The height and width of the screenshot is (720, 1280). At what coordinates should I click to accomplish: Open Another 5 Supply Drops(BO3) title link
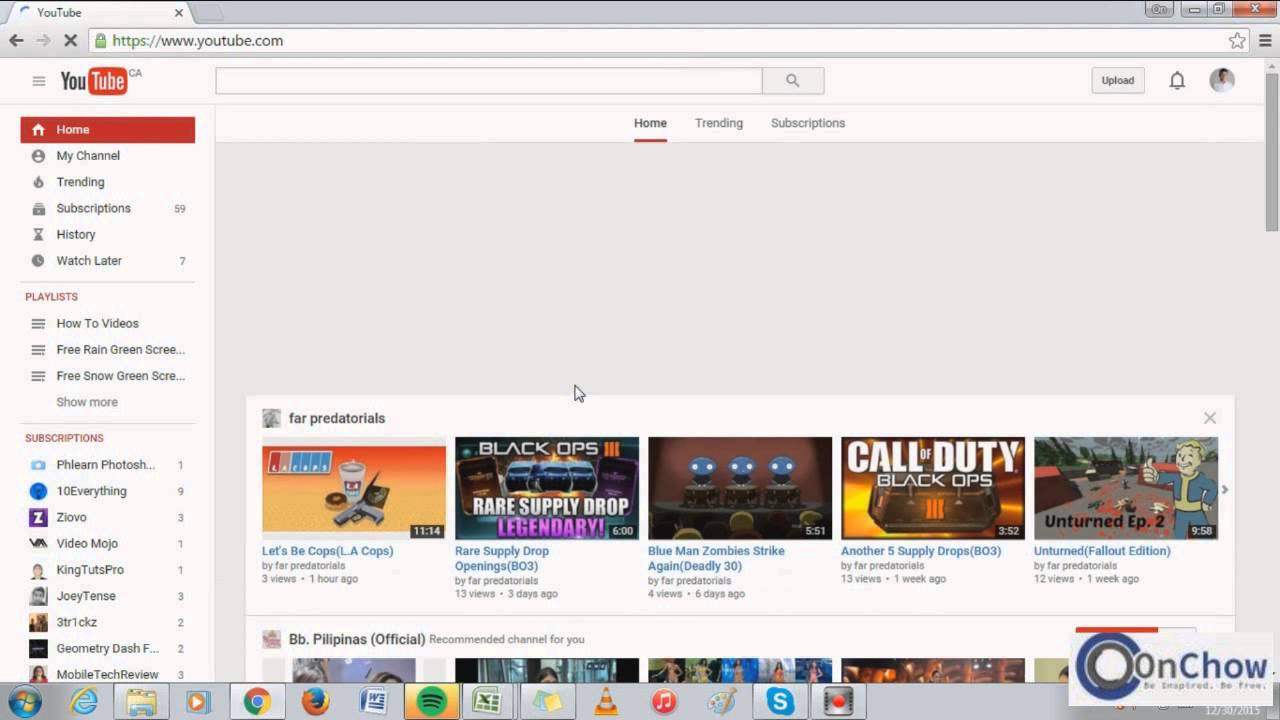[x=921, y=551]
